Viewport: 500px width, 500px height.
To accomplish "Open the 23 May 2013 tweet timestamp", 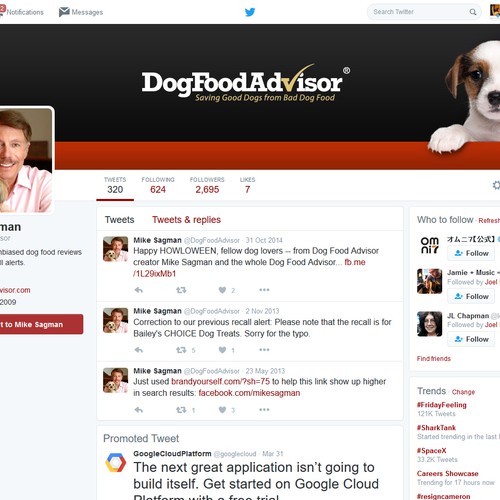I will pyautogui.click(x=265, y=371).
